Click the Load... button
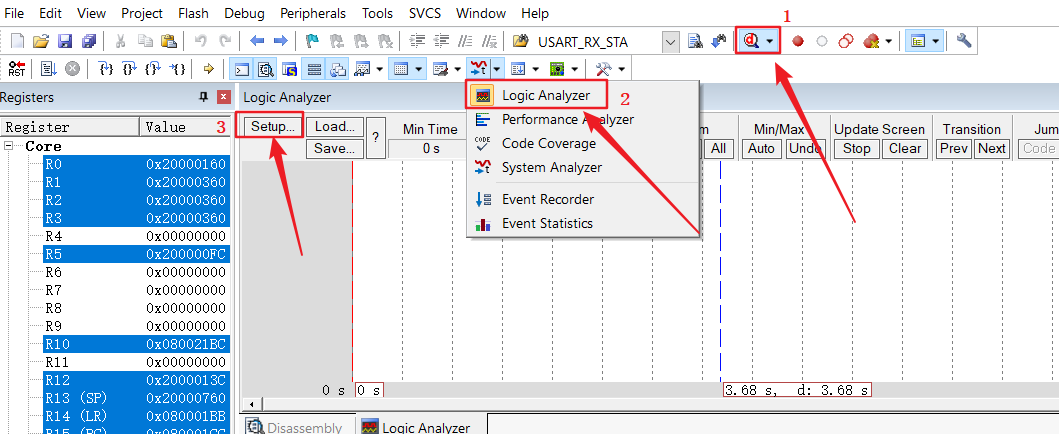The height and width of the screenshot is (434, 1059). [x=335, y=126]
